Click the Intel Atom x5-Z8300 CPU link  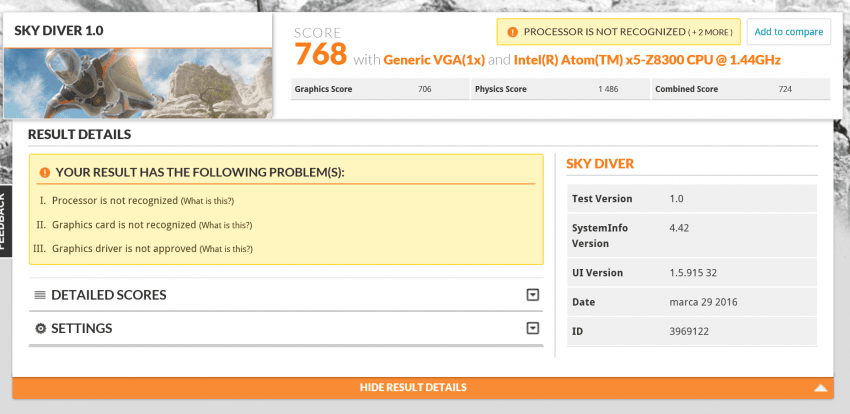(x=647, y=60)
